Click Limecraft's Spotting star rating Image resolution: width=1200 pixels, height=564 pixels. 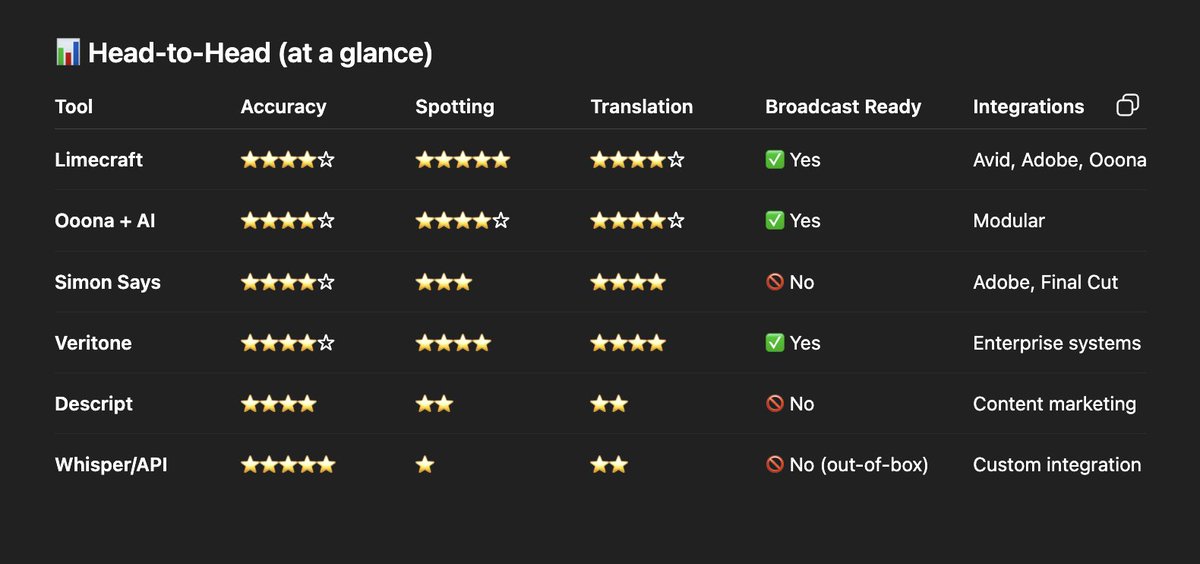[x=463, y=160]
